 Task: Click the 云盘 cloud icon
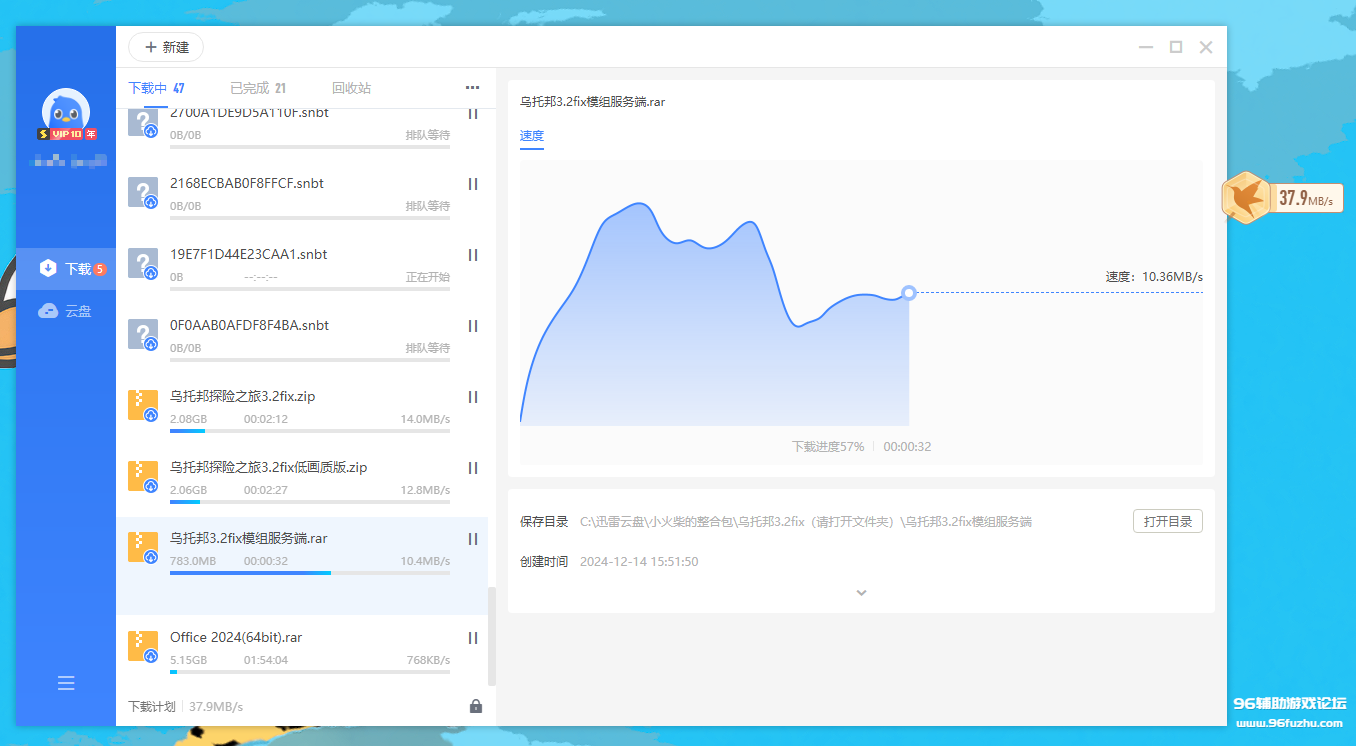(48, 311)
